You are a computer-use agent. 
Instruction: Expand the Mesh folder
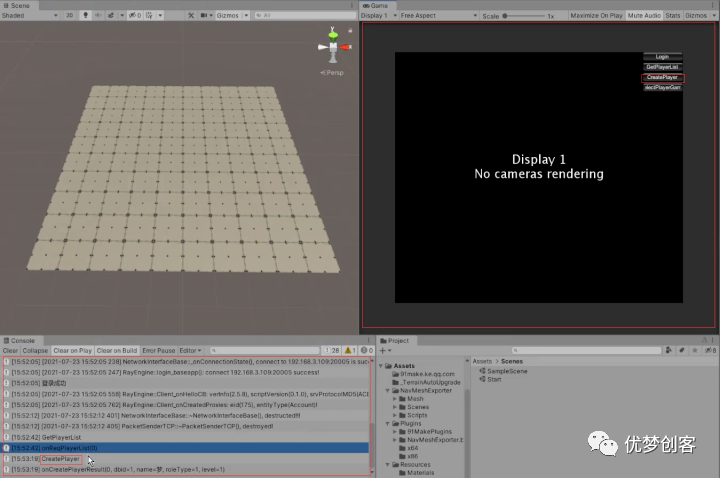(x=394, y=399)
